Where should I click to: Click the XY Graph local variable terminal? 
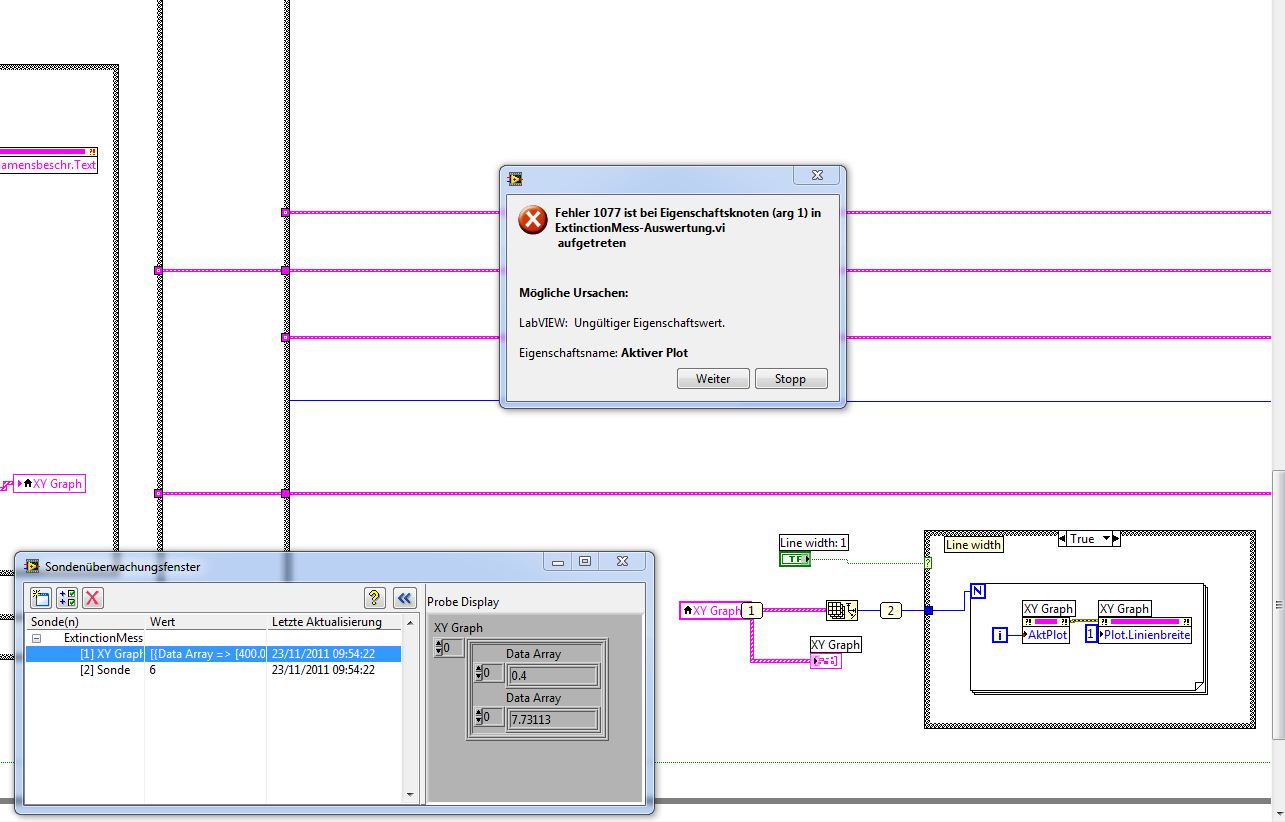[x=713, y=610]
